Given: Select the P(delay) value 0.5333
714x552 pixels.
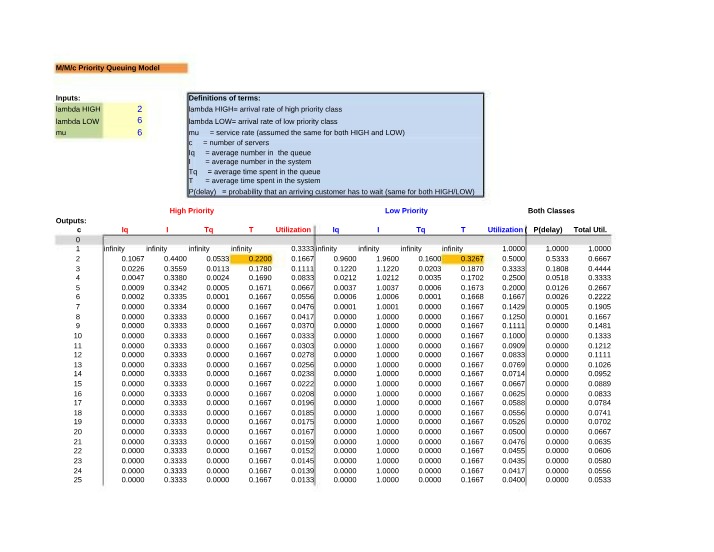Looking at the screenshot, I should pyautogui.click(x=557, y=259).
